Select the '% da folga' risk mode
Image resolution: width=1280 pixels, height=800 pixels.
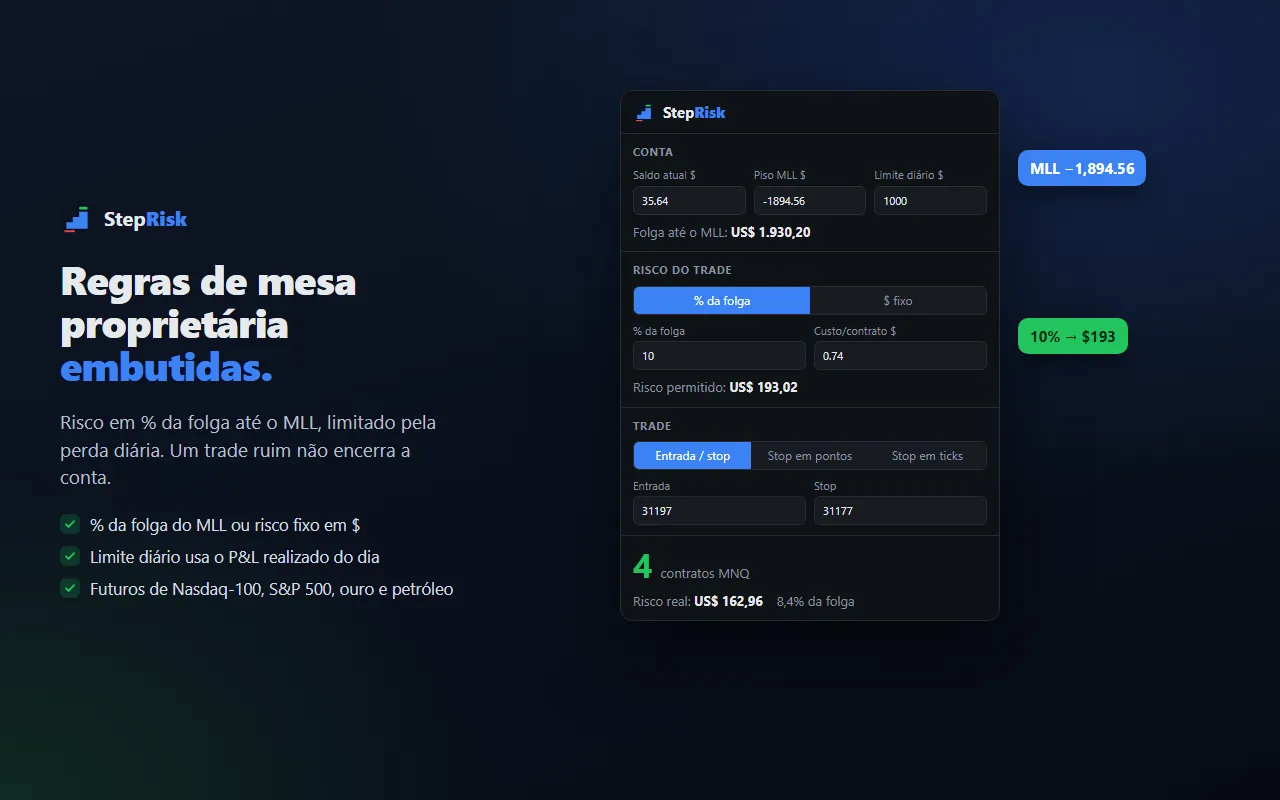[x=722, y=301]
